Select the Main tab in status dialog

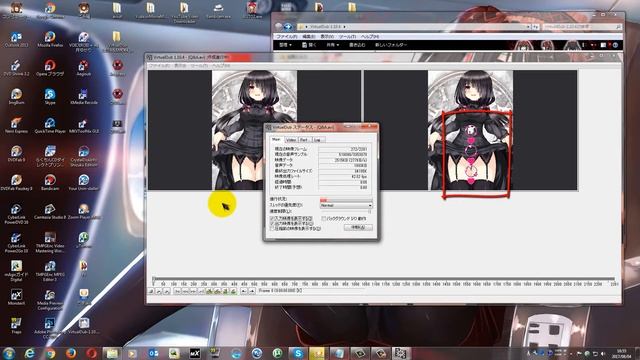(x=276, y=139)
